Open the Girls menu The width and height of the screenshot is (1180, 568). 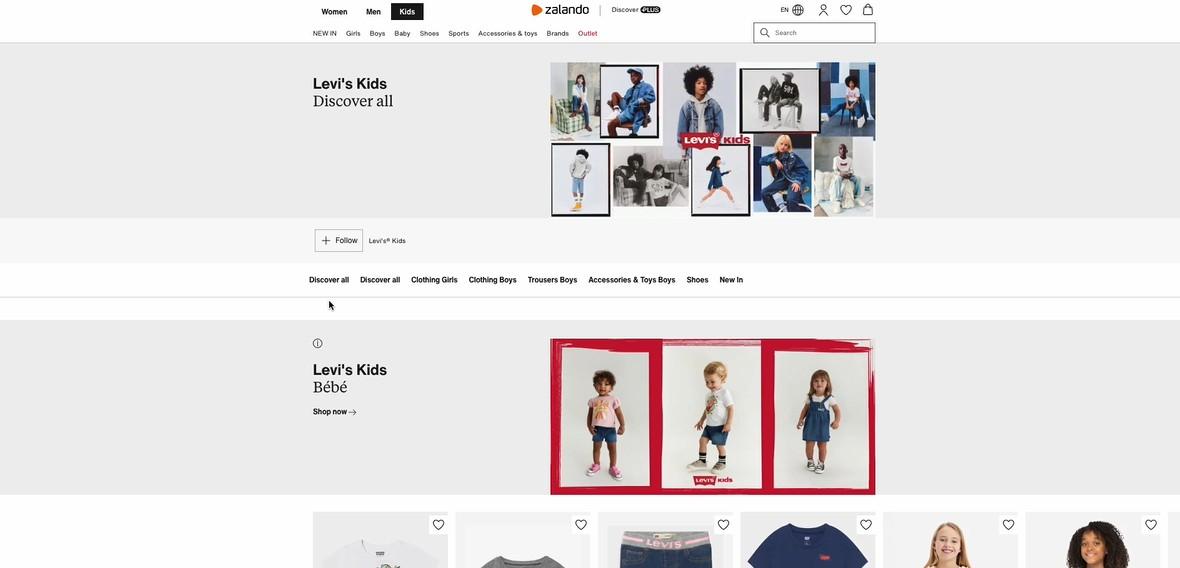[353, 33]
